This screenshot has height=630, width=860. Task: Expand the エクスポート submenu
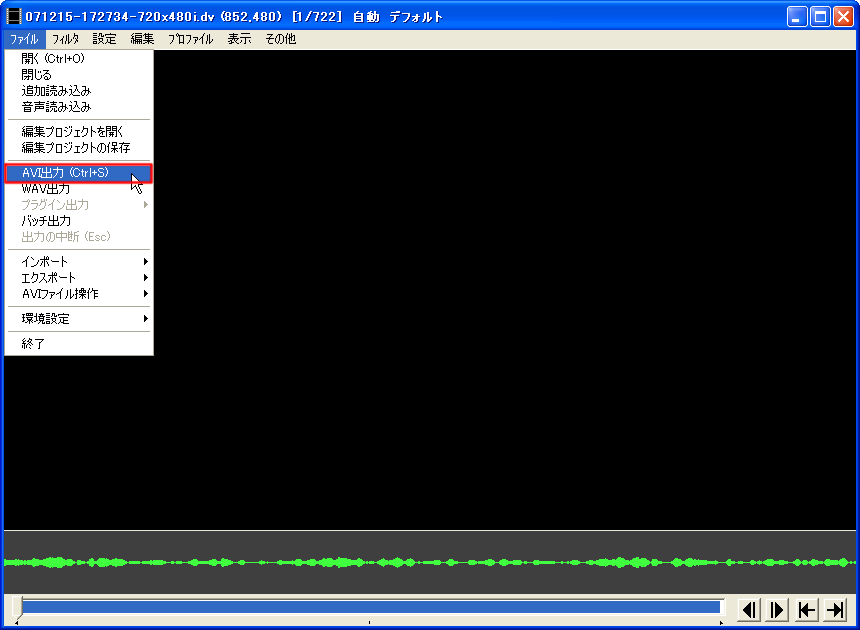78,278
